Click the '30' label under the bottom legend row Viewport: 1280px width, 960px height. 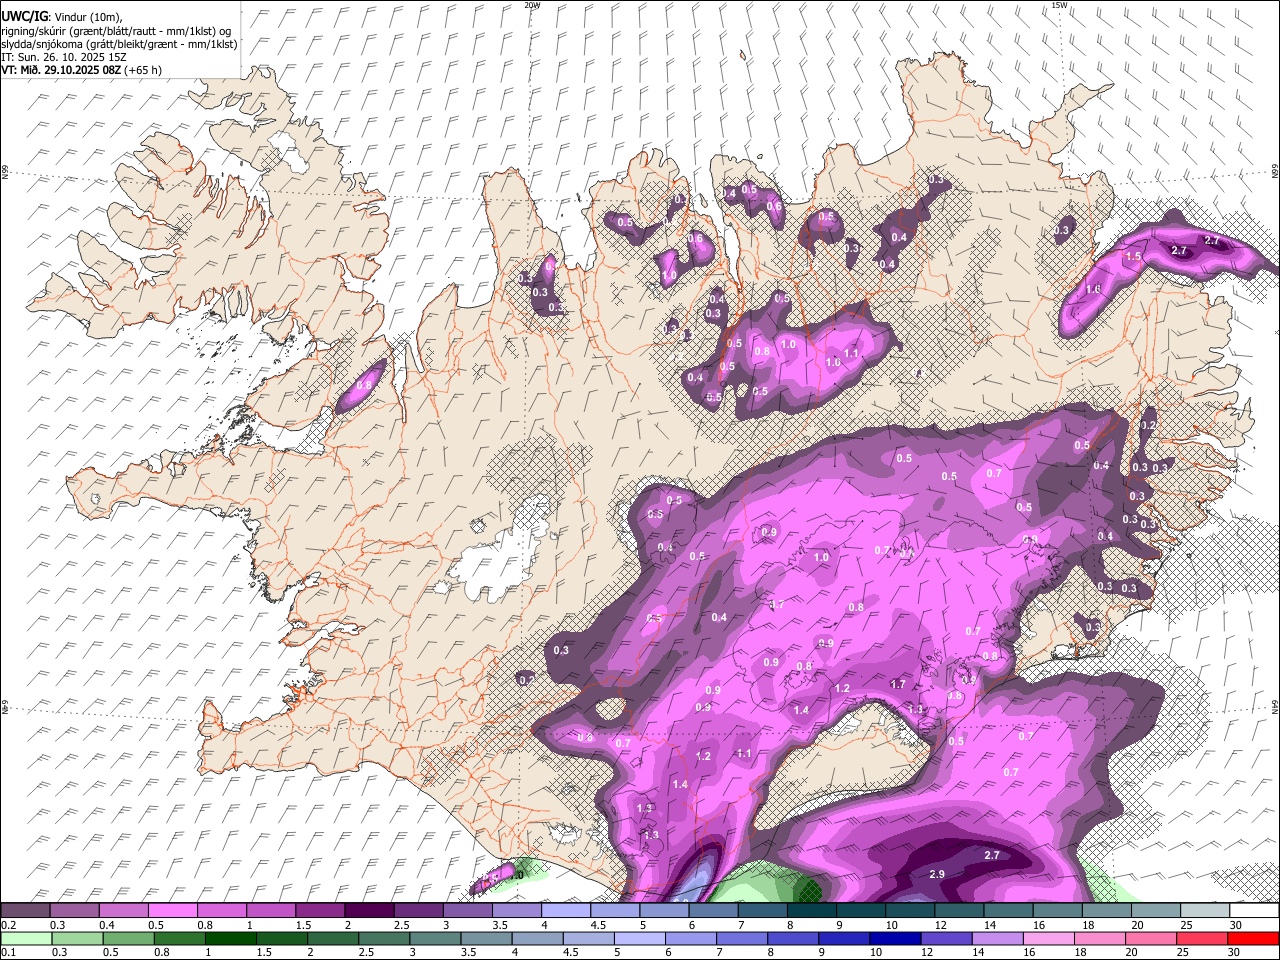point(1236,953)
